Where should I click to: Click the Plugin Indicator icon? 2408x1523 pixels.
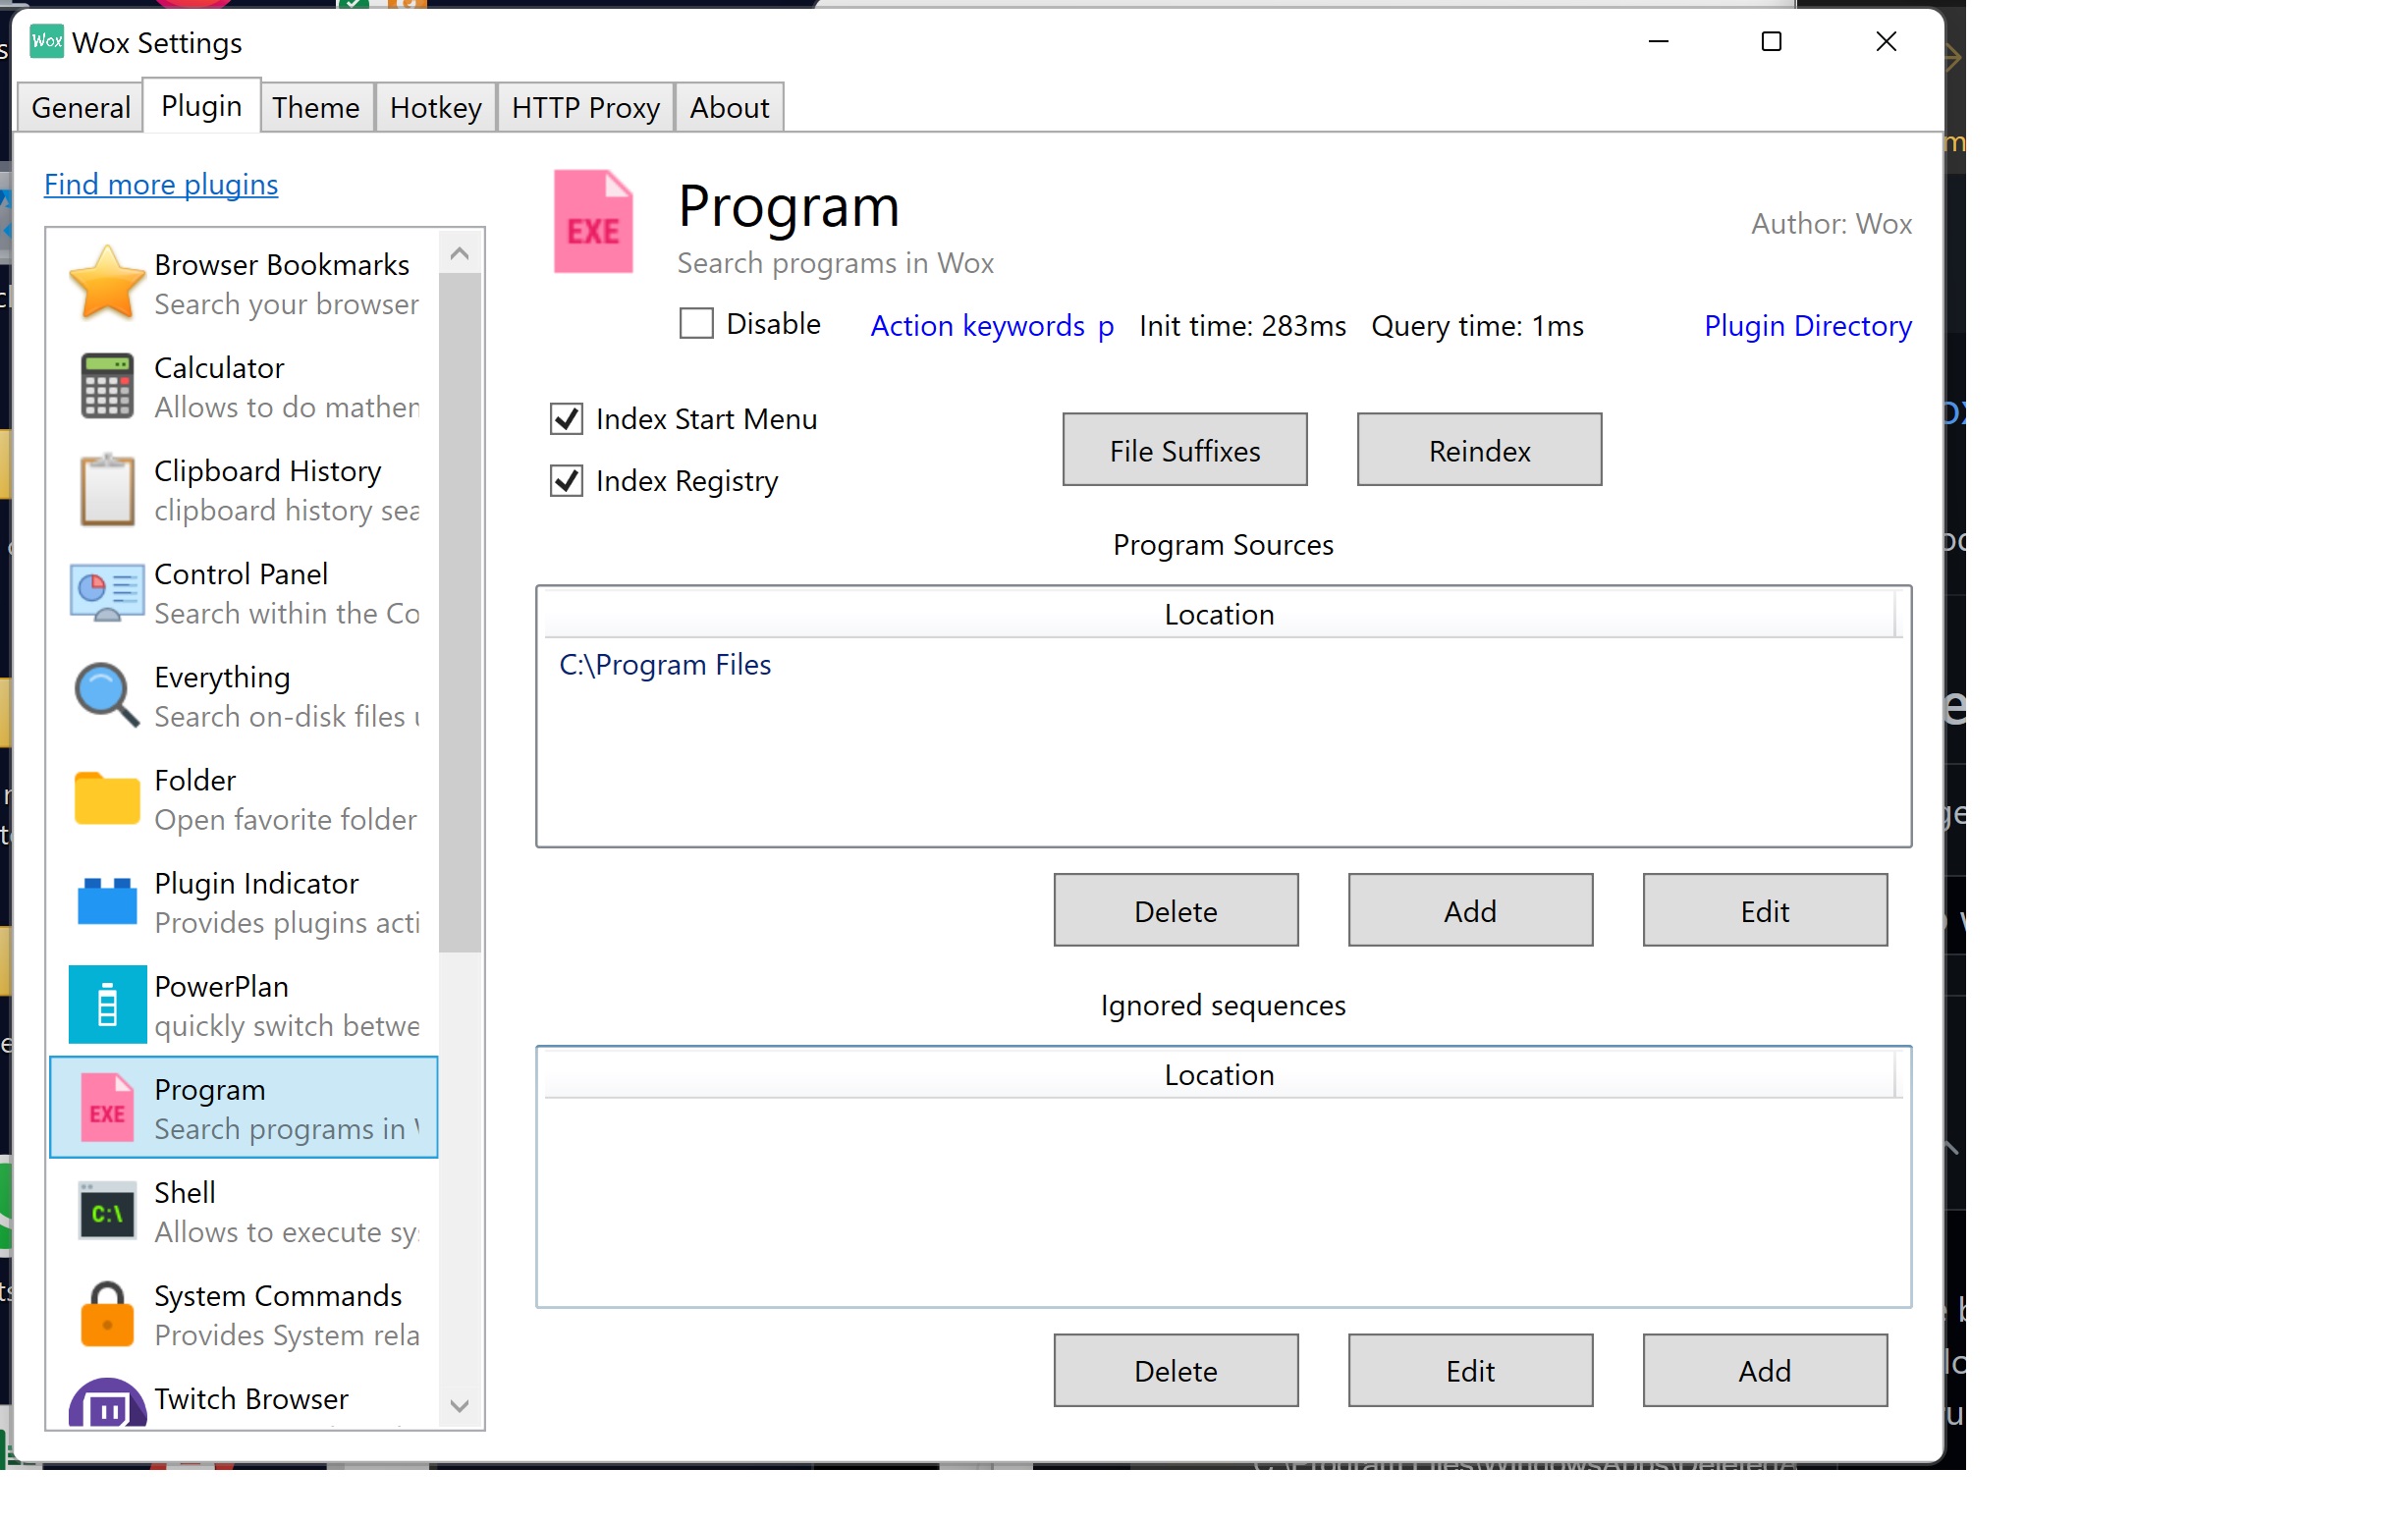107,901
